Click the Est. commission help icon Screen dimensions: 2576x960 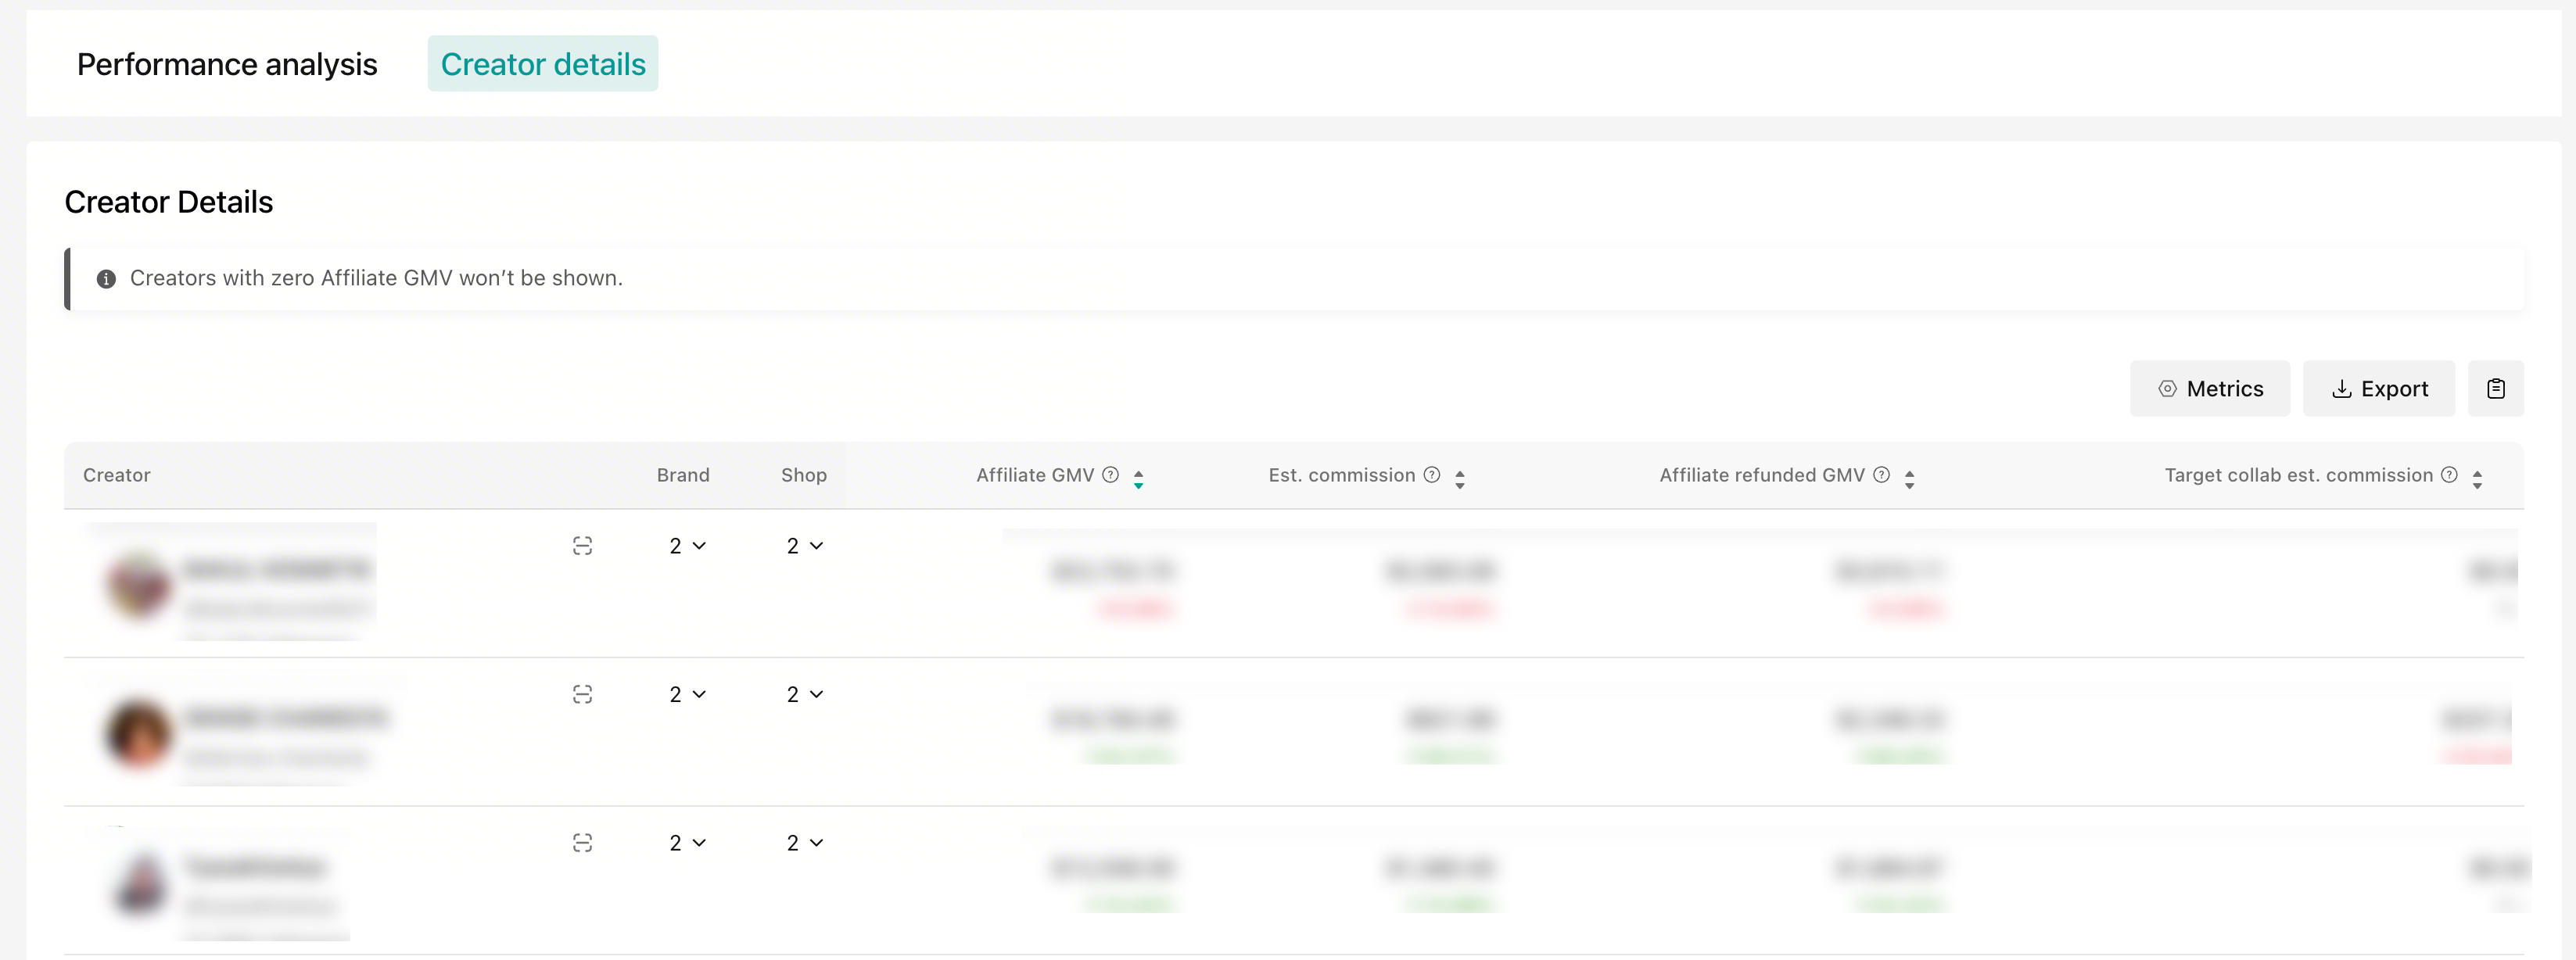pos(1432,475)
